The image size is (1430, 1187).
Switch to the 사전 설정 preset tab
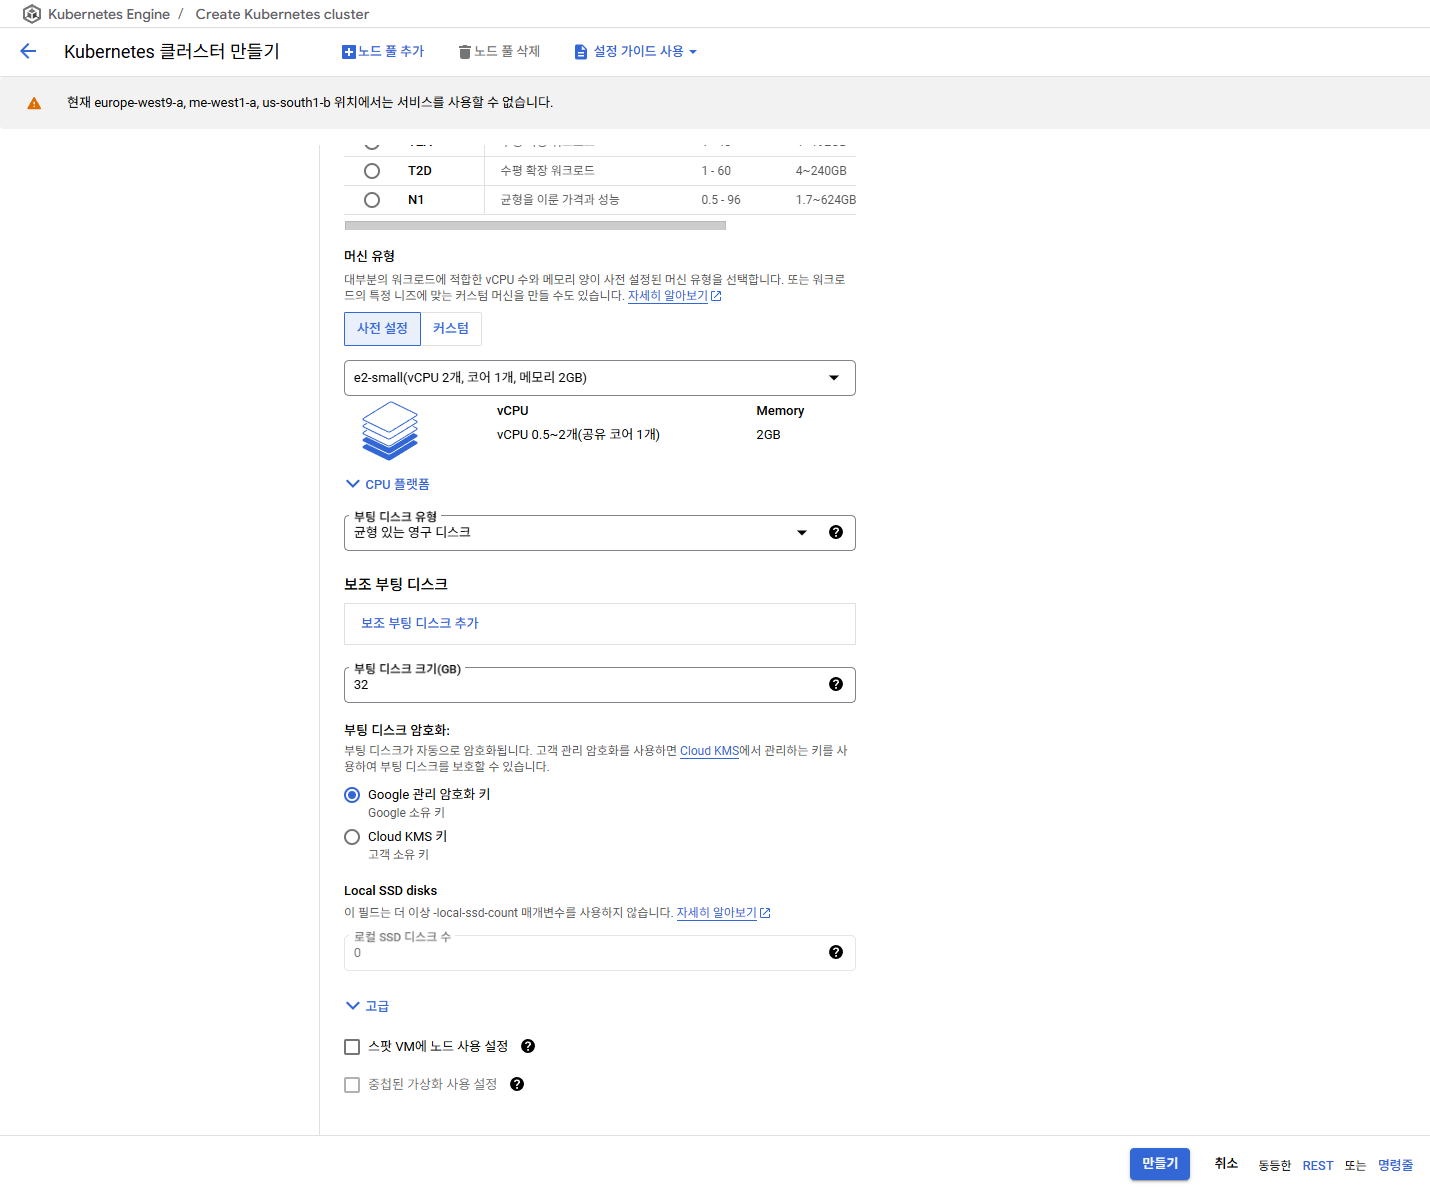point(382,328)
